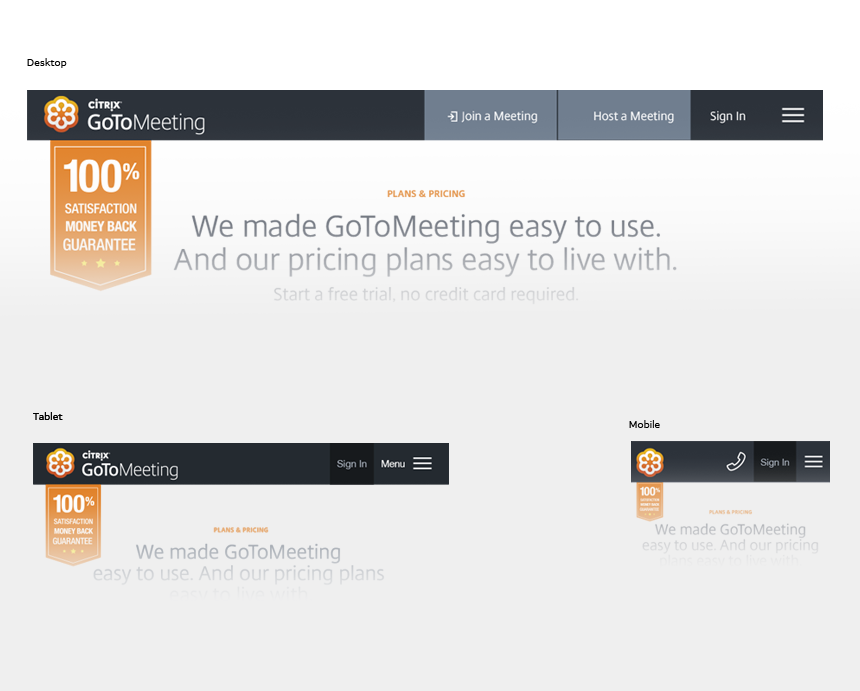Select Sign In in the desktop header
860x691 pixels.
(x=727, y=116)
